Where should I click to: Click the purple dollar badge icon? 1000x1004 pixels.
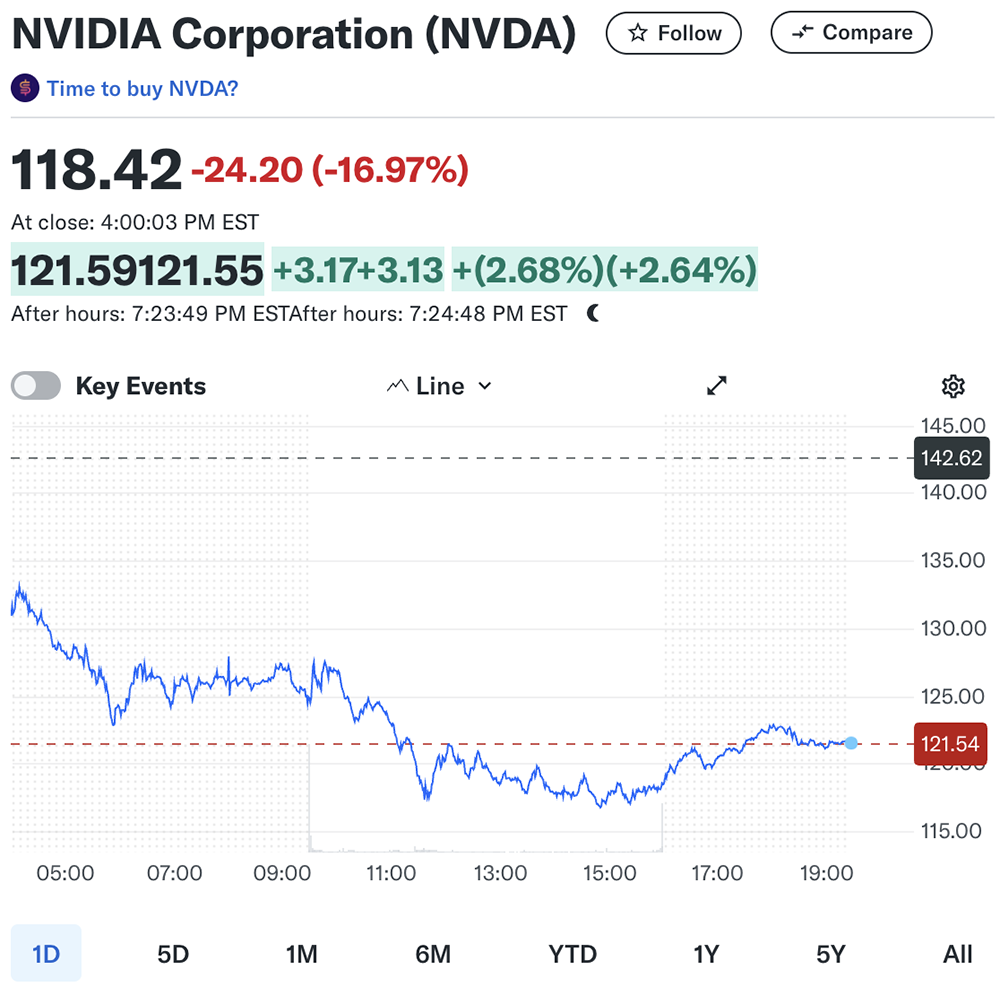(x=24, y=88)
